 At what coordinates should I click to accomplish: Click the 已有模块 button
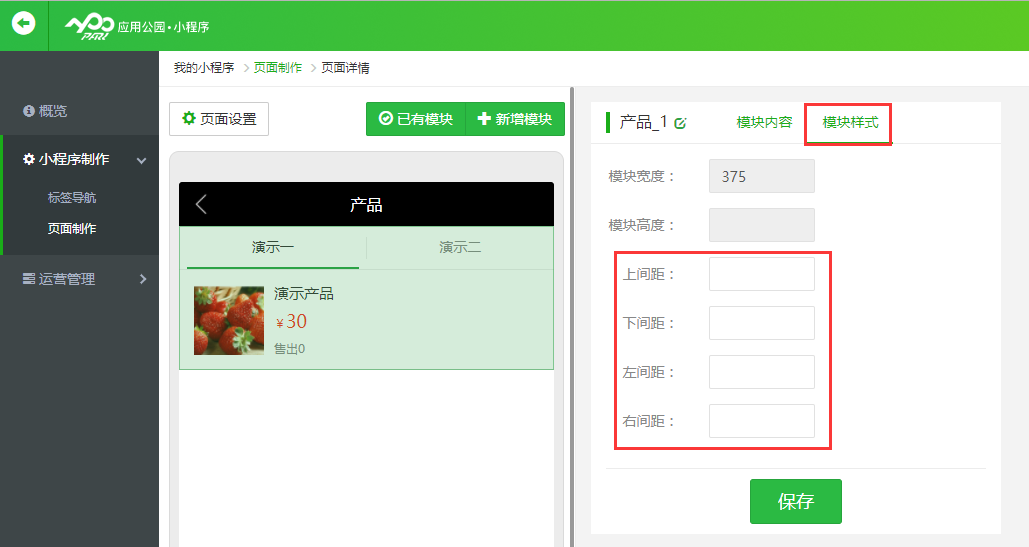pos(416,119)
